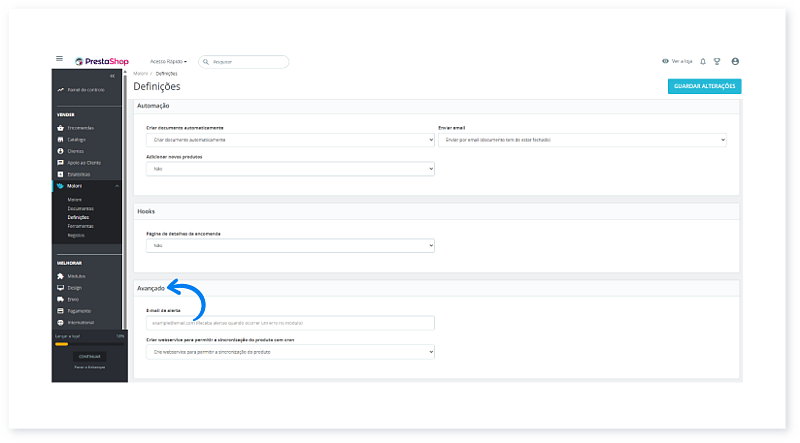This screenshot has height=443, width=800.
Task: Open Adicionar novos produtos dropdown
Action: (290, 169)
